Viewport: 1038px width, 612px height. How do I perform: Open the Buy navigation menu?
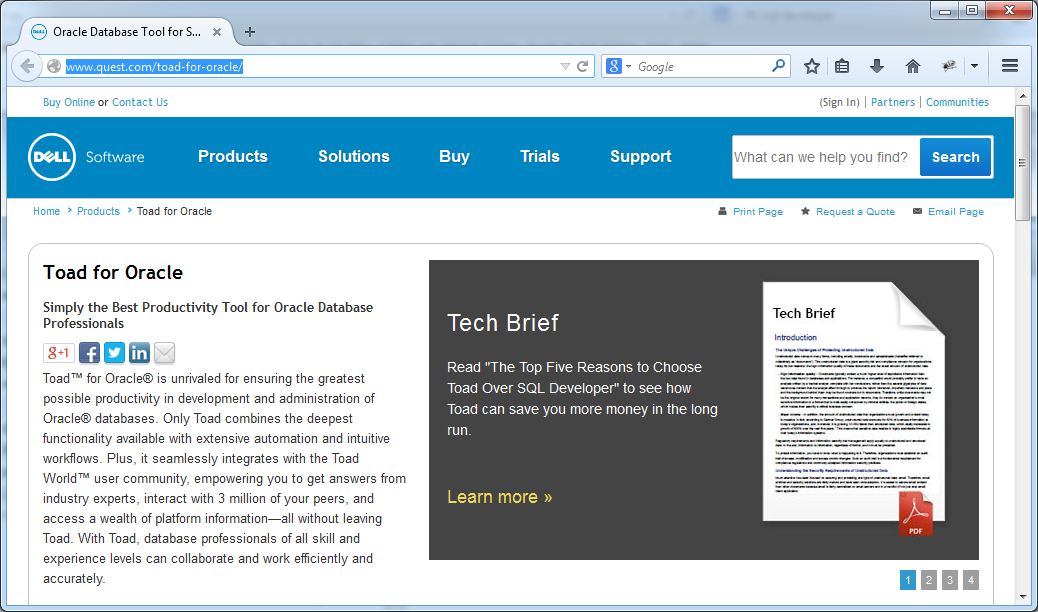coord(454,156)
